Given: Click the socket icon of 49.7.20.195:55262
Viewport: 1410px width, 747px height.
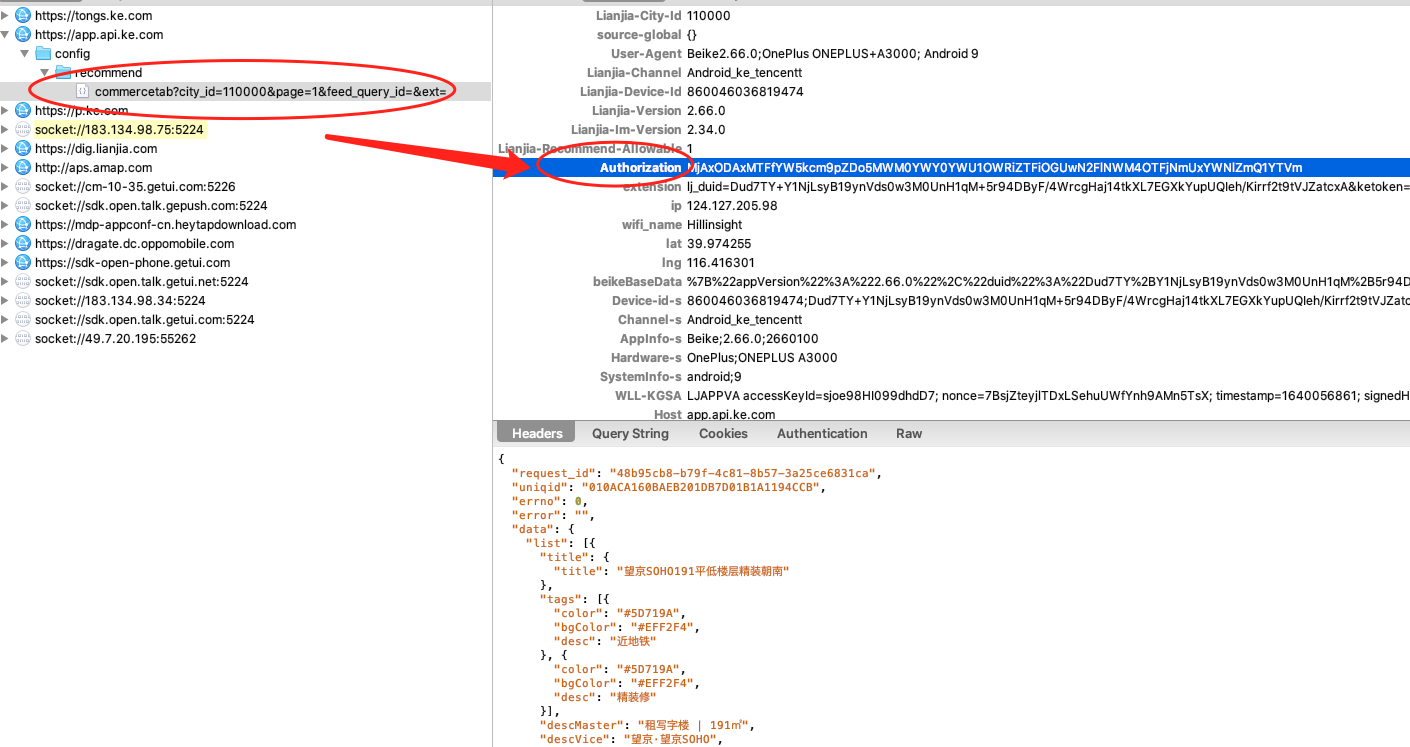Looking at the screenshot, I should [x=23, y=338].
